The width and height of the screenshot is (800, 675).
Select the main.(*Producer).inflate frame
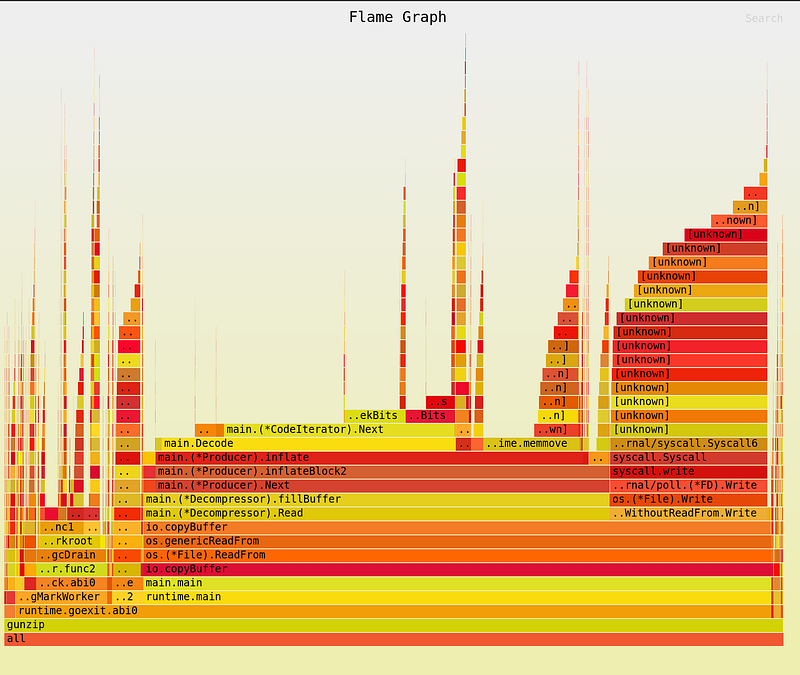tap(300, 457)
